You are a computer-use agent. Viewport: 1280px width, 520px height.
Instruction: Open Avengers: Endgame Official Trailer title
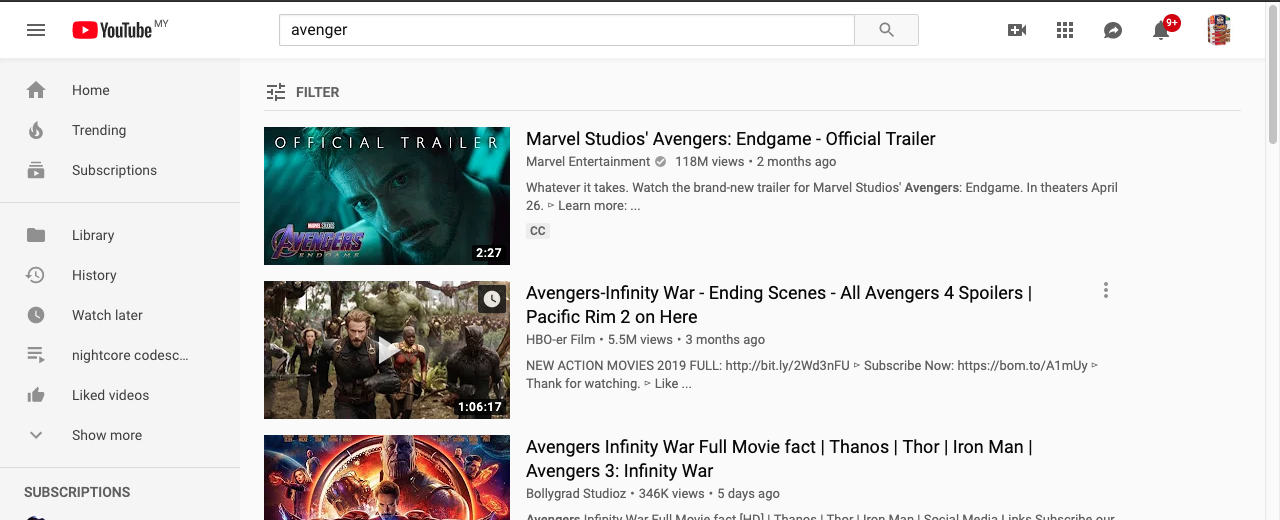pos(731,139)
